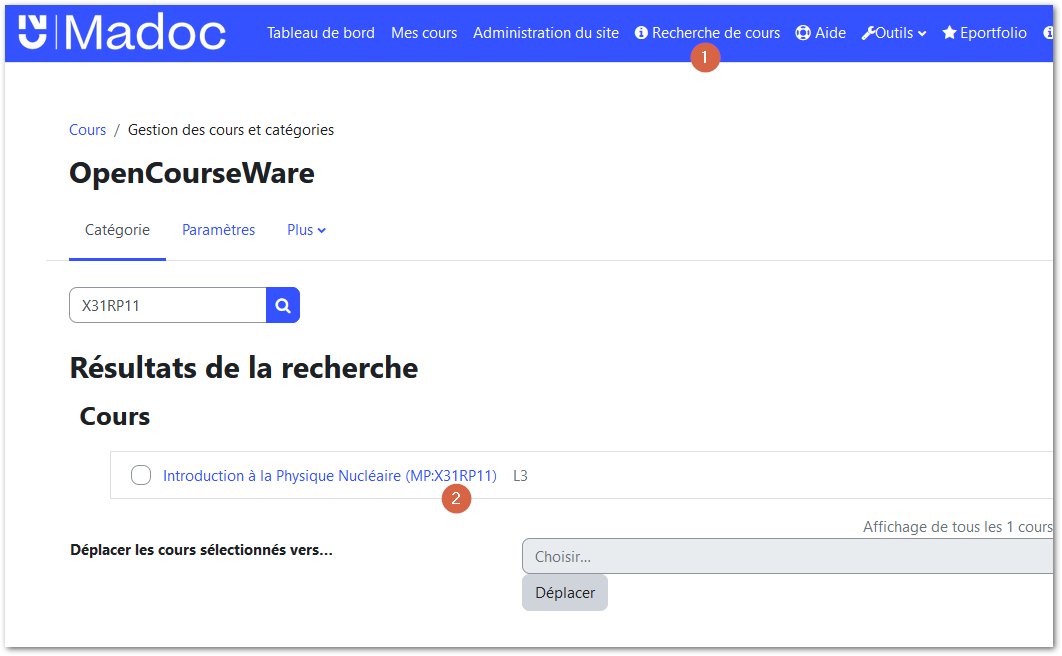Screen dimensions: 1062x656
Task: Click the search field containing X31RP11
Action: coord(167,305)
